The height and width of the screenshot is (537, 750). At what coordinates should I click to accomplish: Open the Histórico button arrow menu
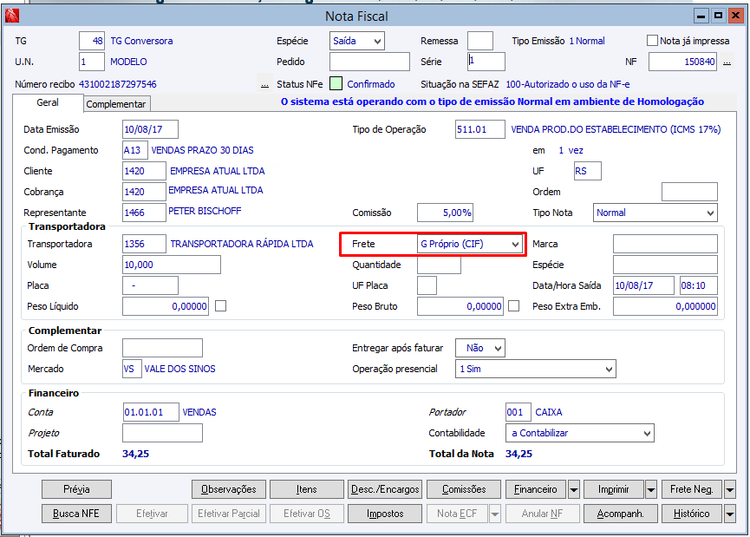729,514
